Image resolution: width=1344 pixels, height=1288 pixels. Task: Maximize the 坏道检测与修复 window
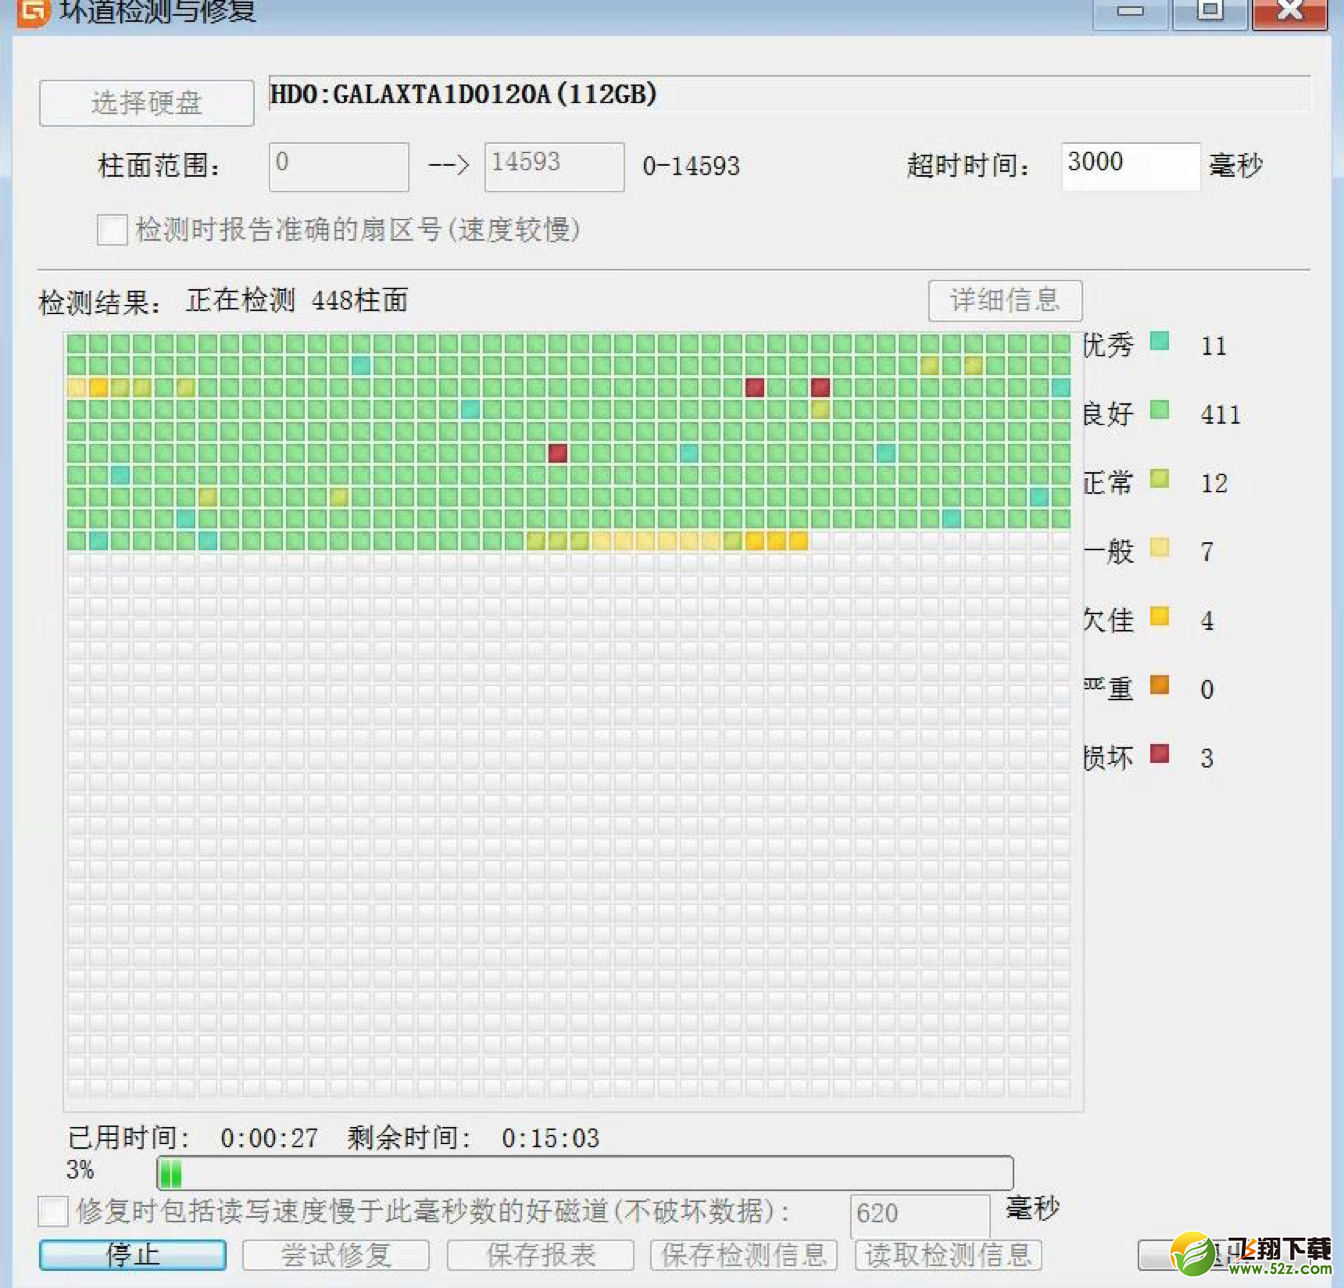(x=1210, y=13)
